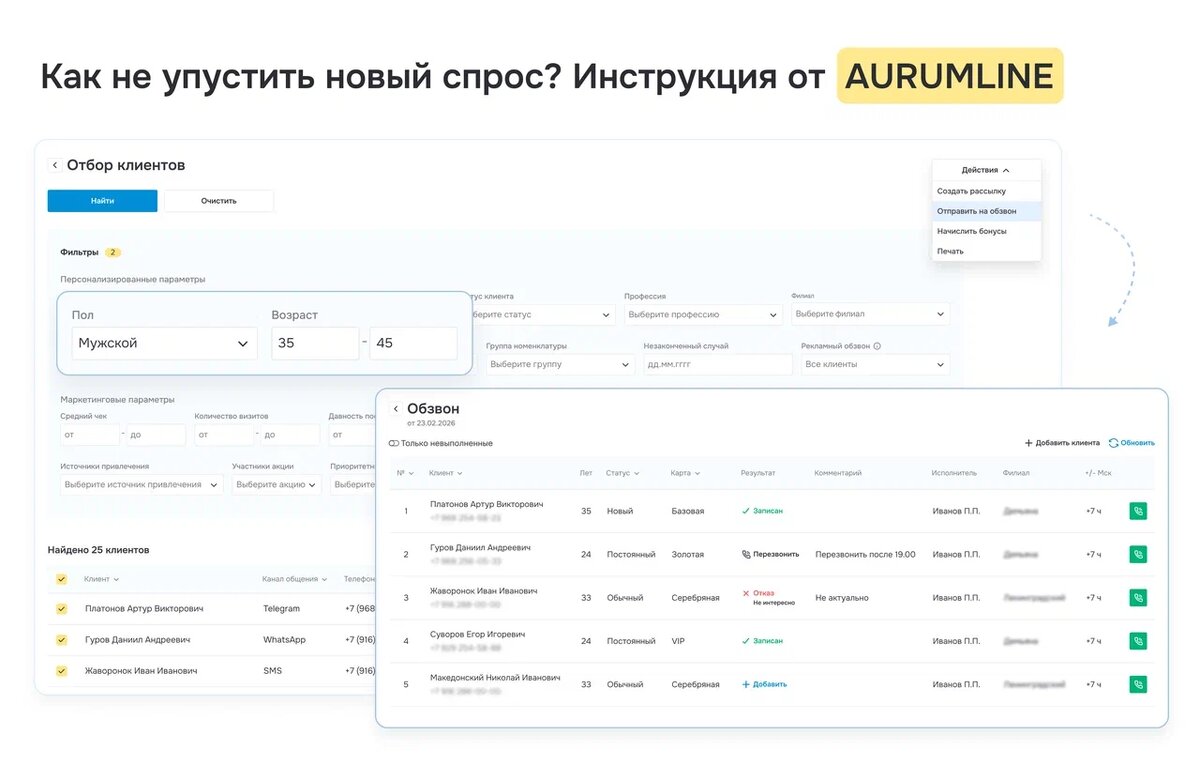Screen dimensions: 1200x765
Task: Uncheck Платонов Артур Викторович in found clients list
Action: pos(62,609)
